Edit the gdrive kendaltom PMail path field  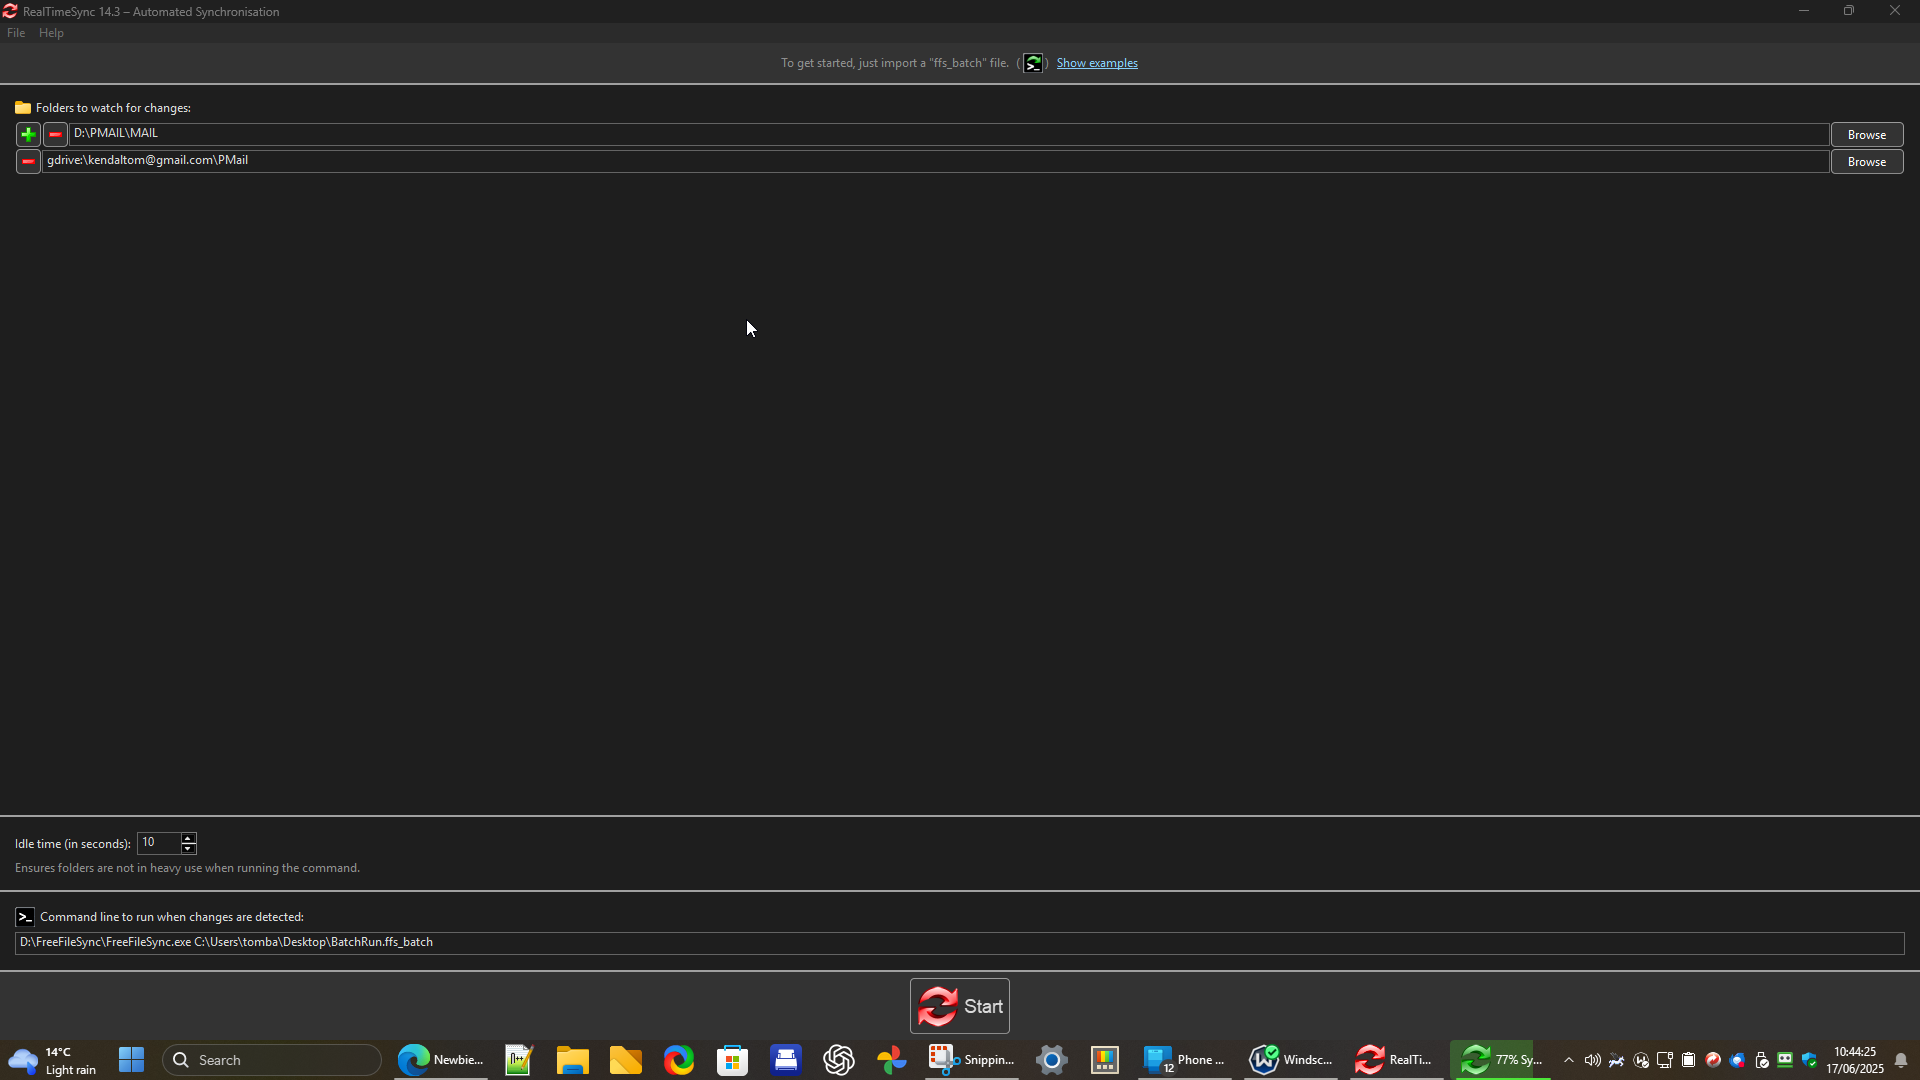[936, 161]
